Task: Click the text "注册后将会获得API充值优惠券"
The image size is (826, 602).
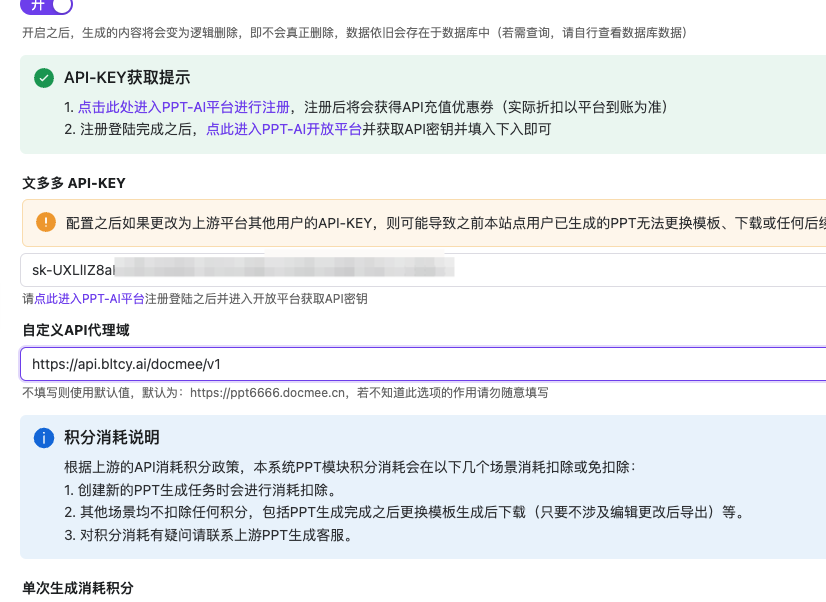Action: (x=399, y=107)
